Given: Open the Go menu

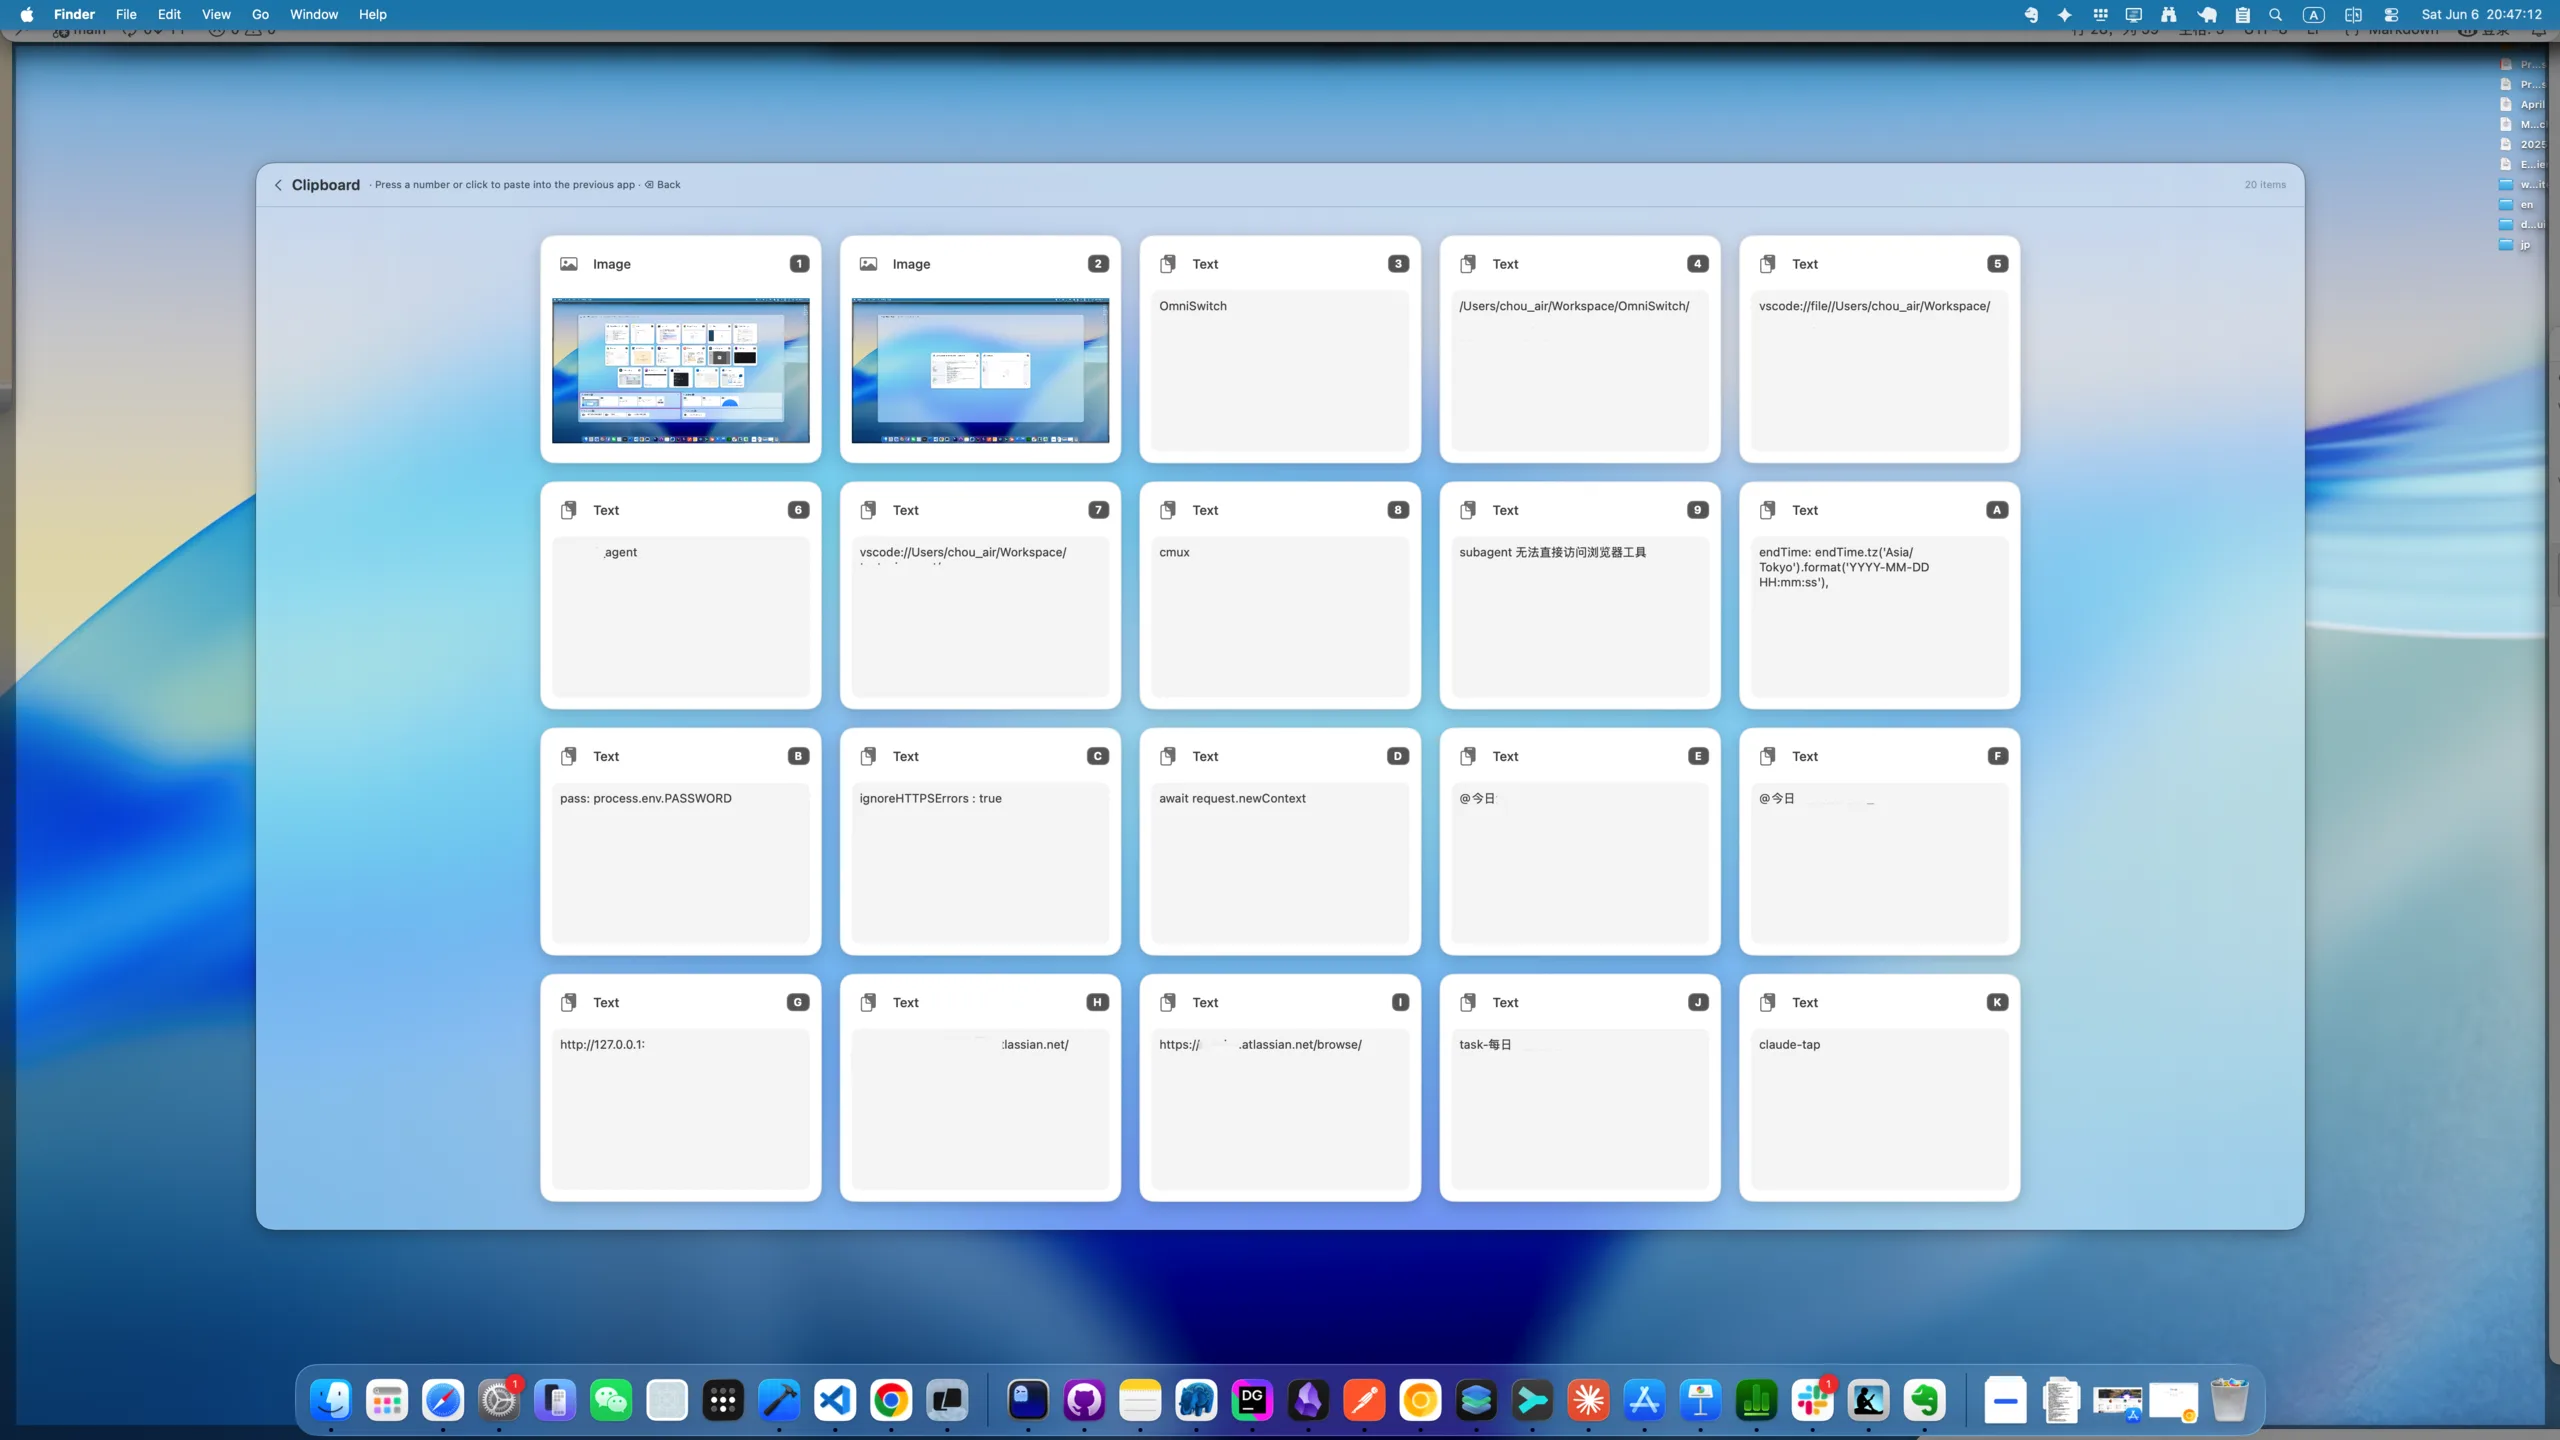Looking at the screenshot, I should click(x=260, y=14).
